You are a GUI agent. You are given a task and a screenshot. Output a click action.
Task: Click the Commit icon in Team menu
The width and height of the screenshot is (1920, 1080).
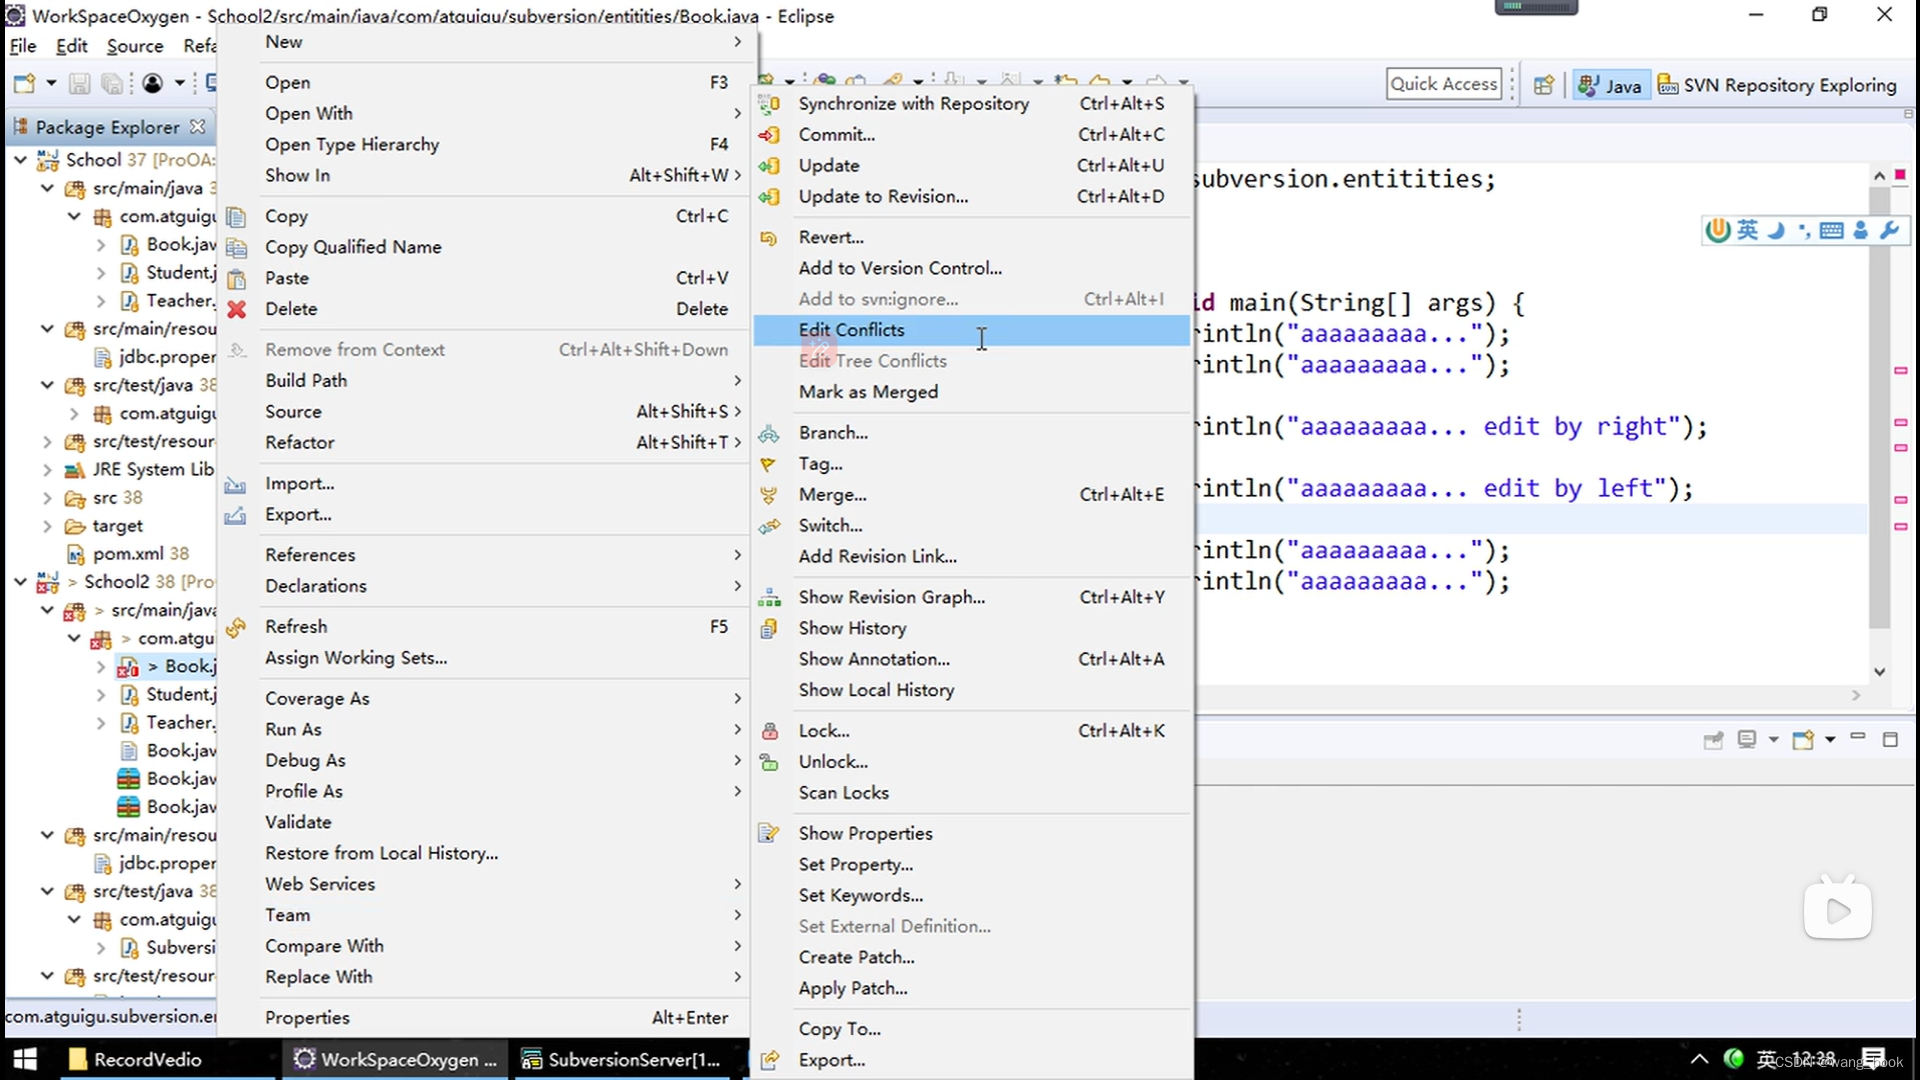click(769, 134)
